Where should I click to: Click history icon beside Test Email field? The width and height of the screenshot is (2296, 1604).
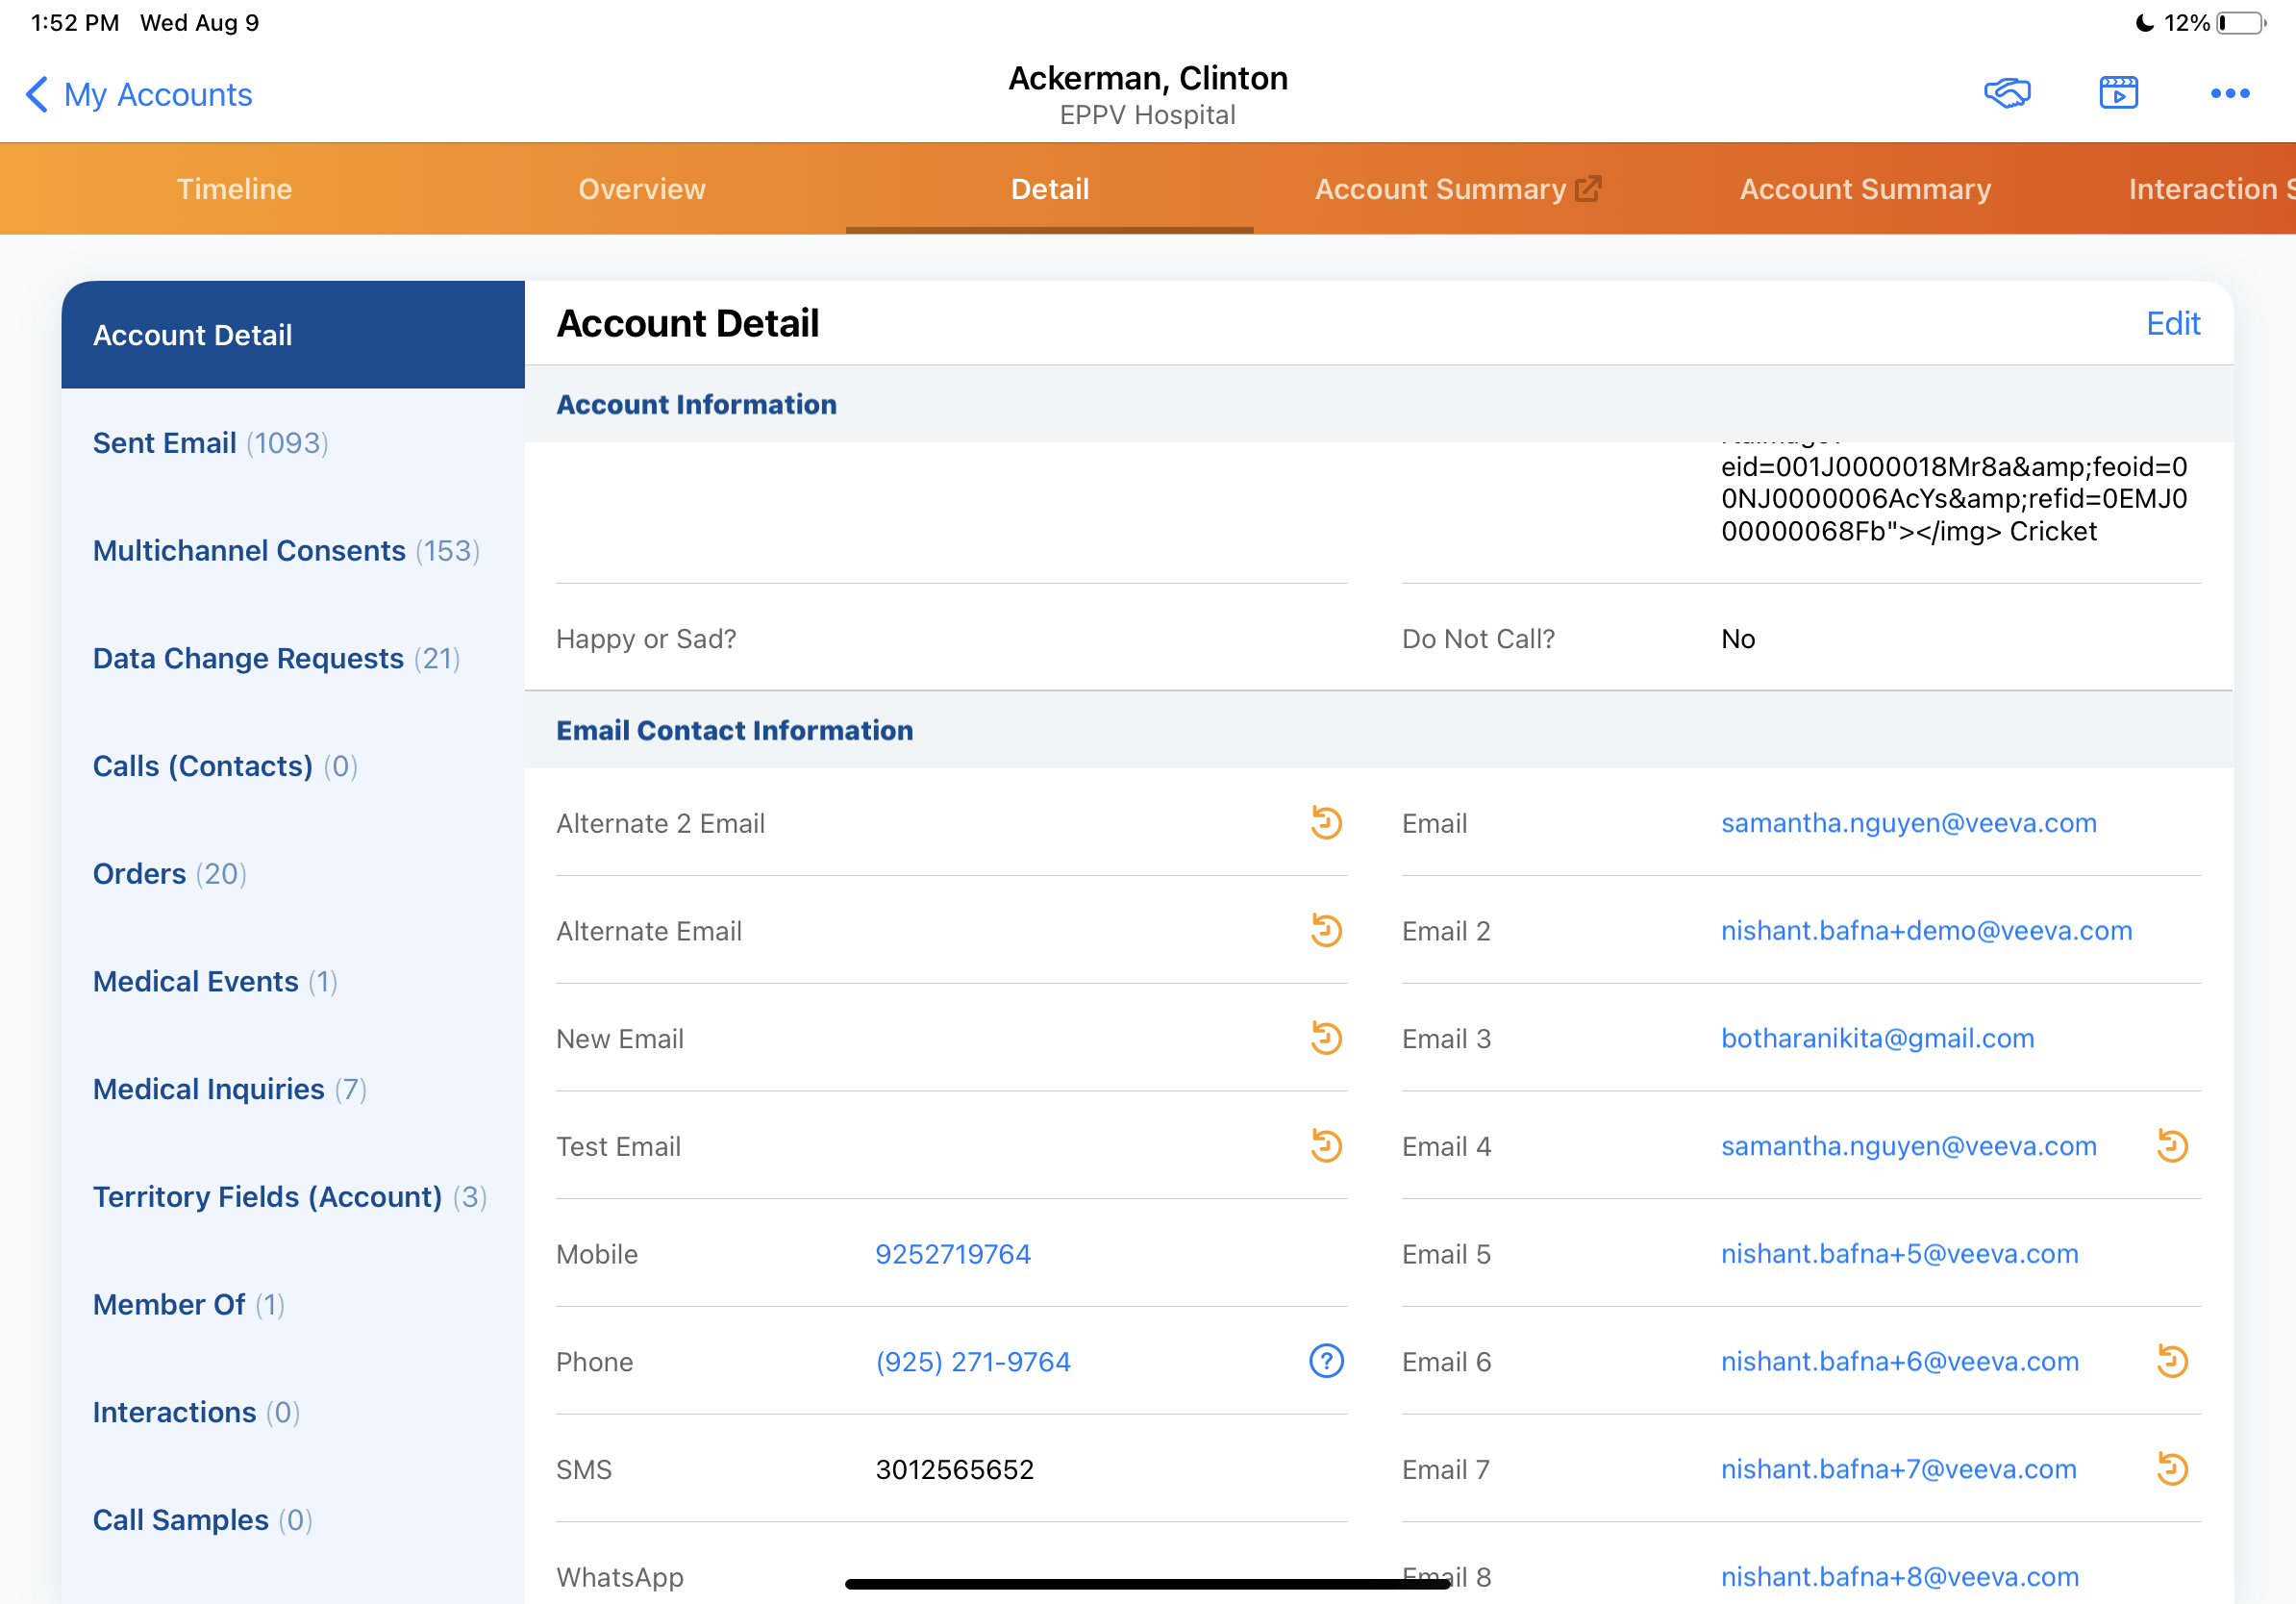pos(1326,1146)
